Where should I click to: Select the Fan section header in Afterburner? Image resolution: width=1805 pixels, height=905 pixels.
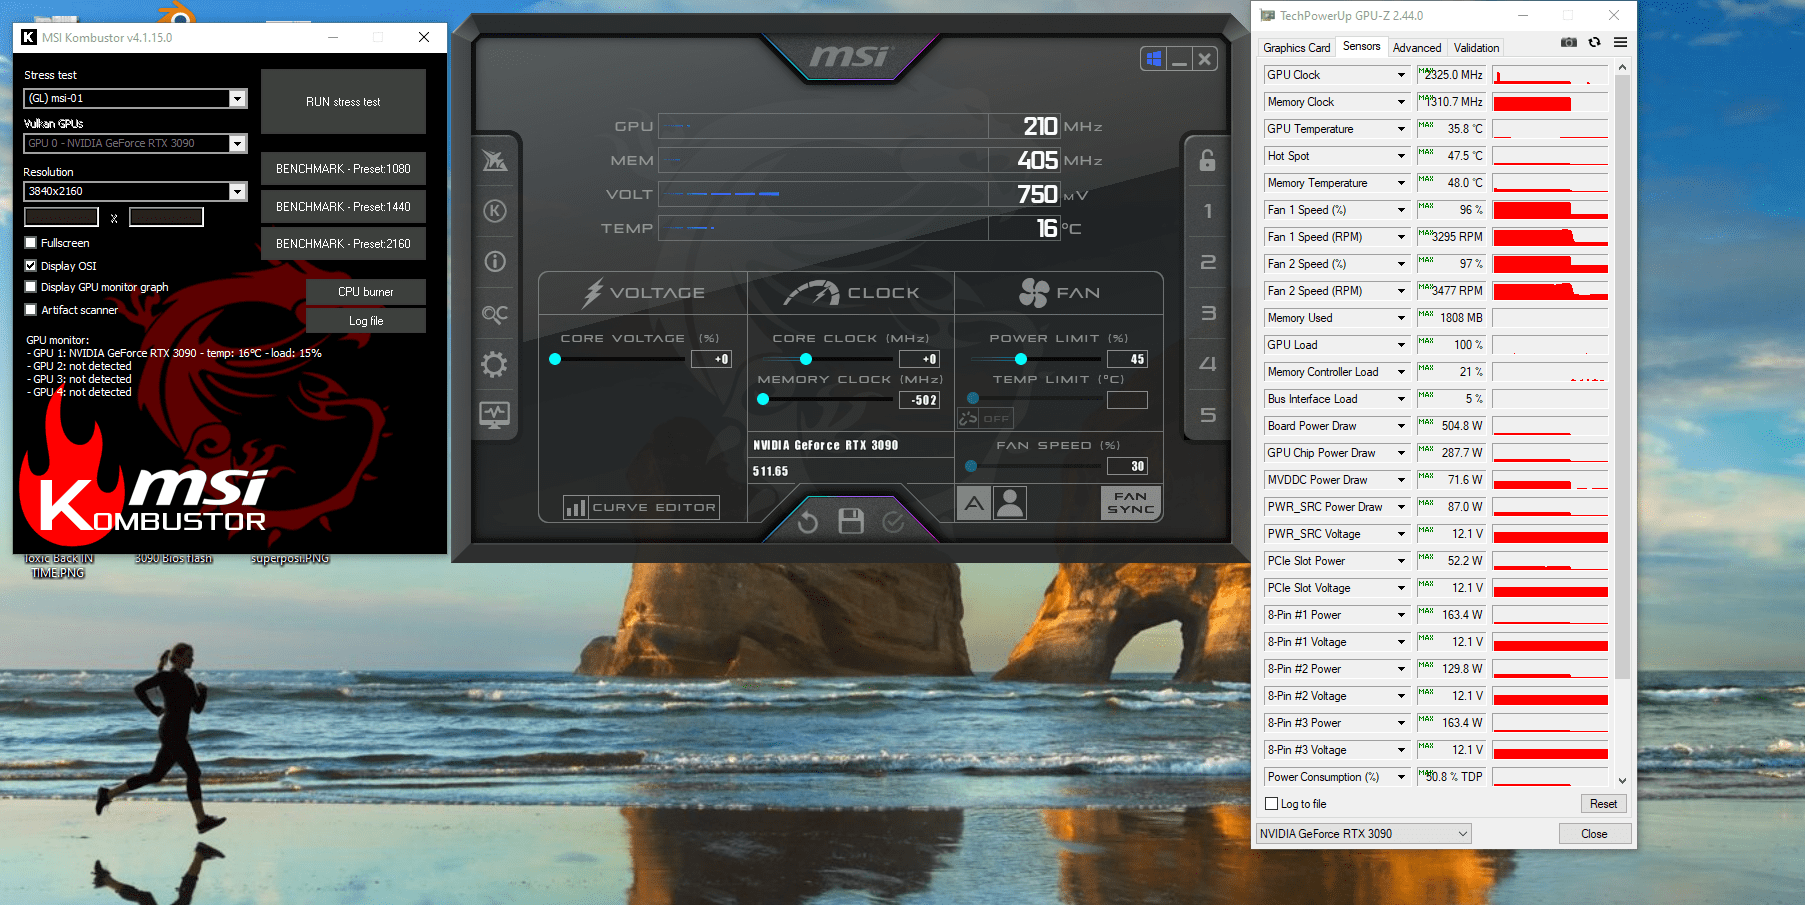pyautogui.click(x=1059, y=293)
